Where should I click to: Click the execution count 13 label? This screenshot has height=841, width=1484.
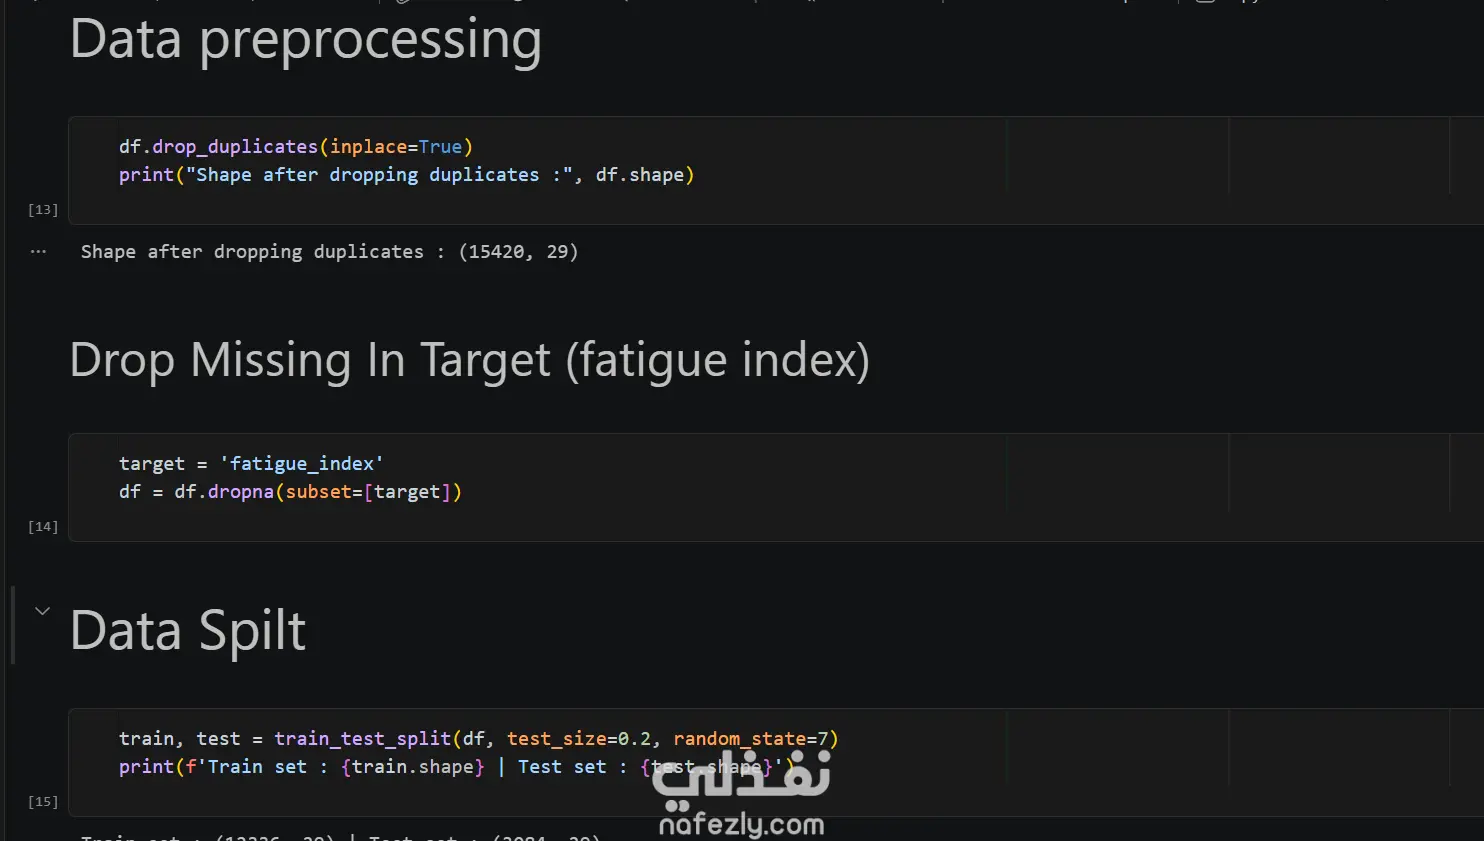pyautogui.click(x=43, y=209)
